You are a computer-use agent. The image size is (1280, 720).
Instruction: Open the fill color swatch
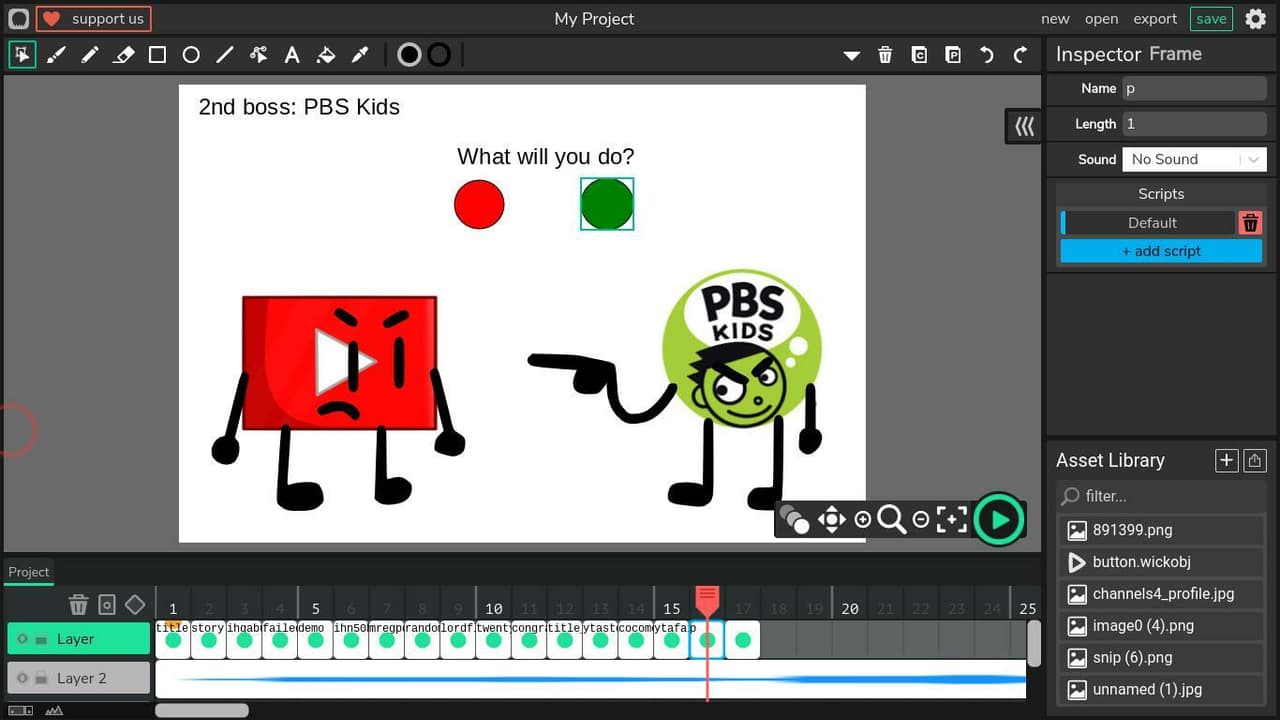(x=409, y=55)
